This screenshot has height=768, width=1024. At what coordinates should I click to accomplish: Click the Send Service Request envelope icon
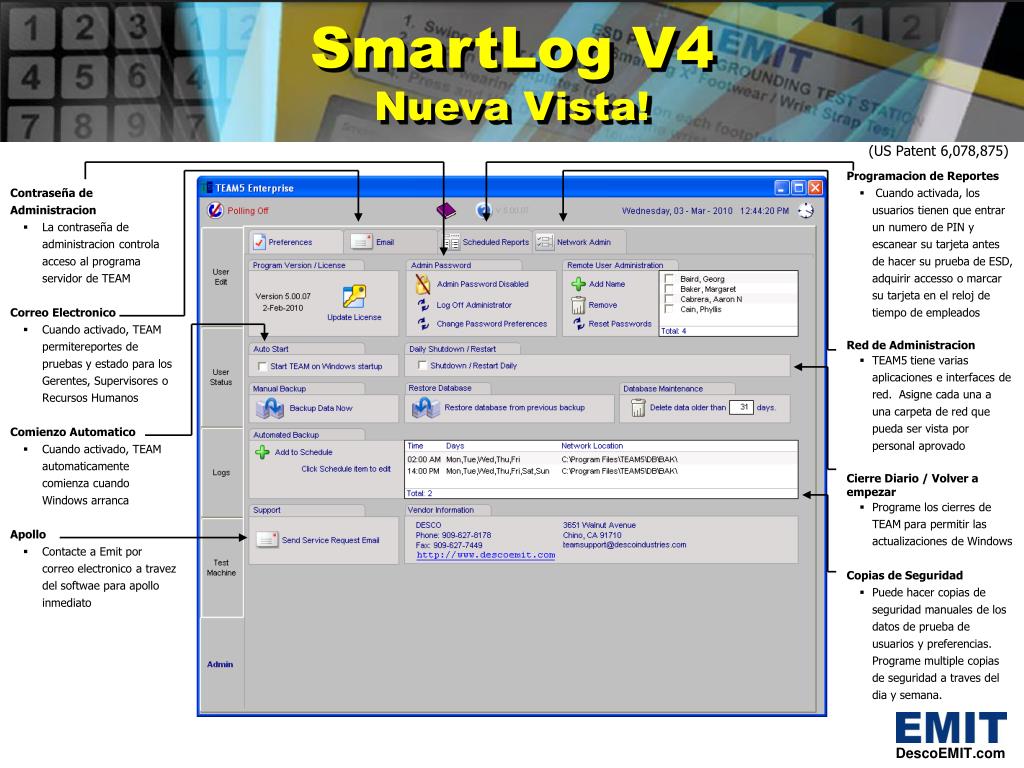coord(267,539)
